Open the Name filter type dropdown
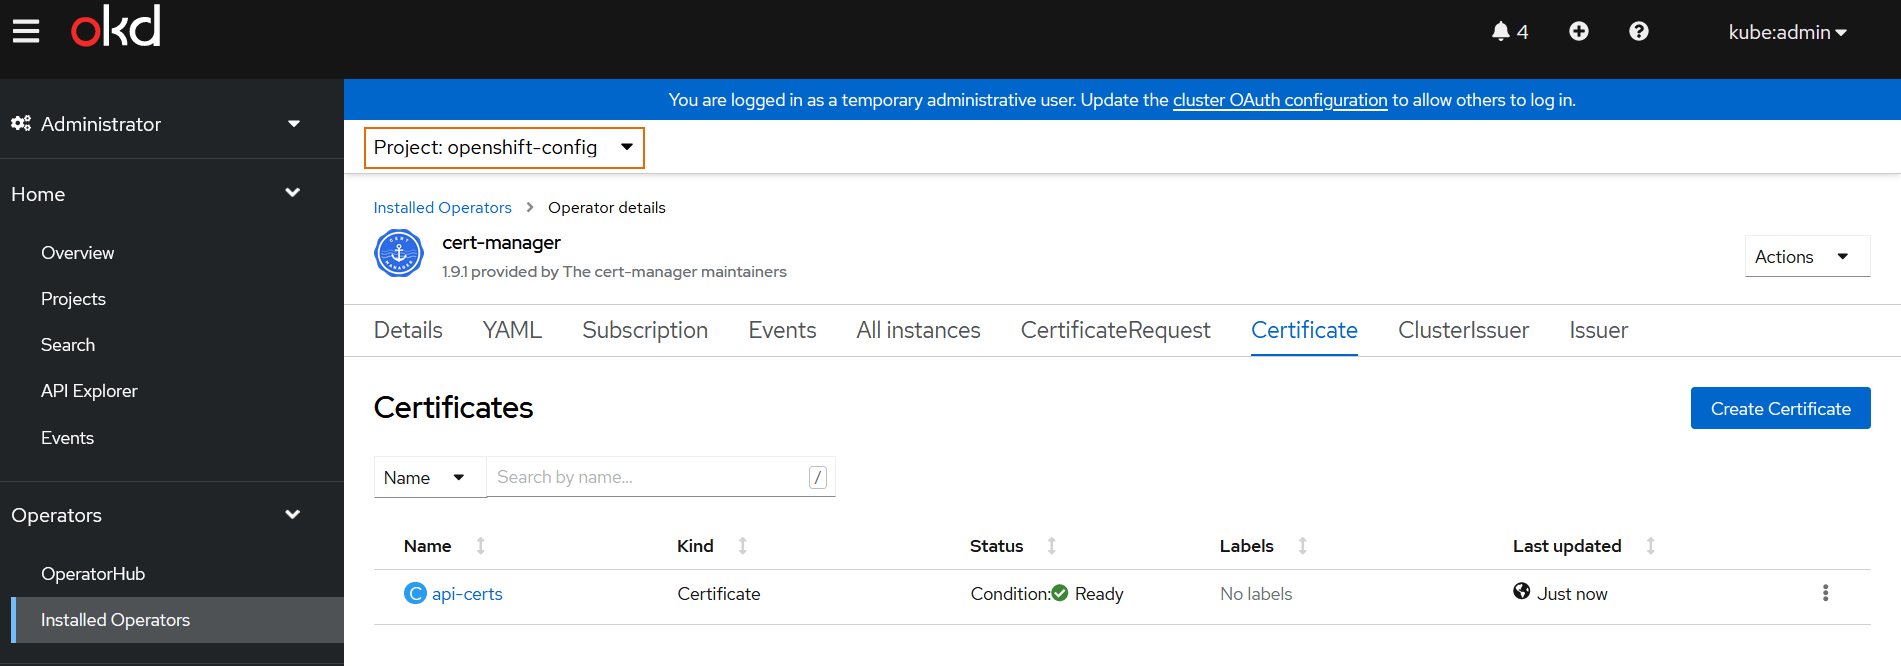1901x666 pixels. [430, 478]
